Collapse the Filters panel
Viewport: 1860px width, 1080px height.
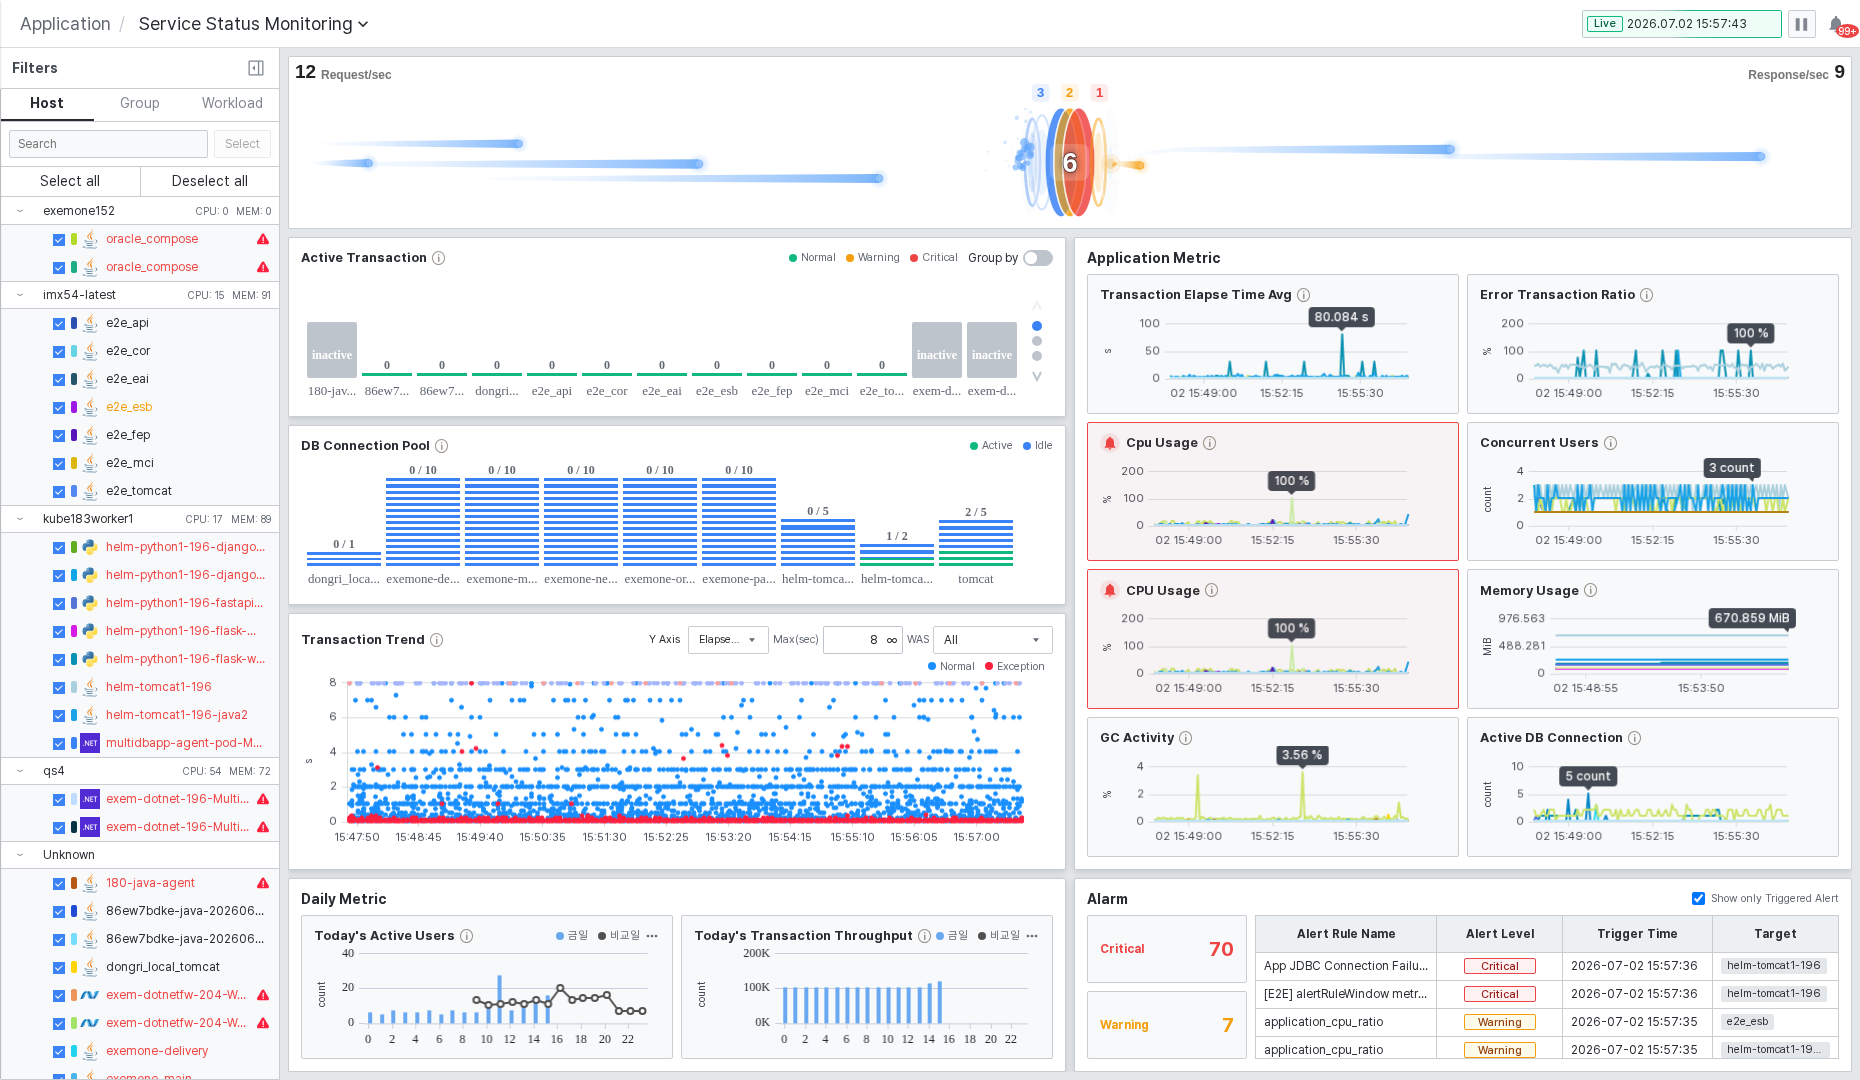point(256,68)
